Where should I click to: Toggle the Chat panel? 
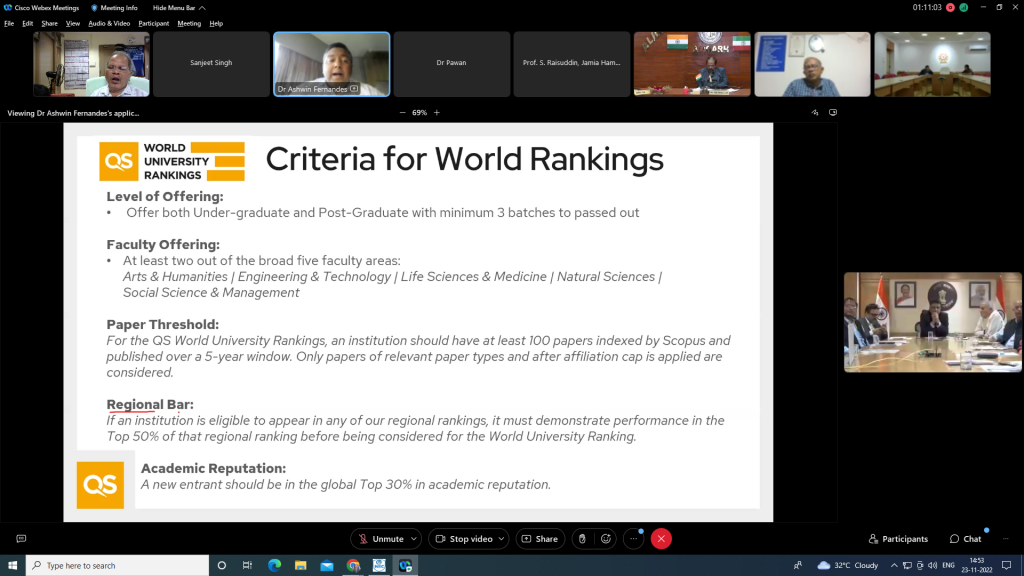(x=966, y=539)
